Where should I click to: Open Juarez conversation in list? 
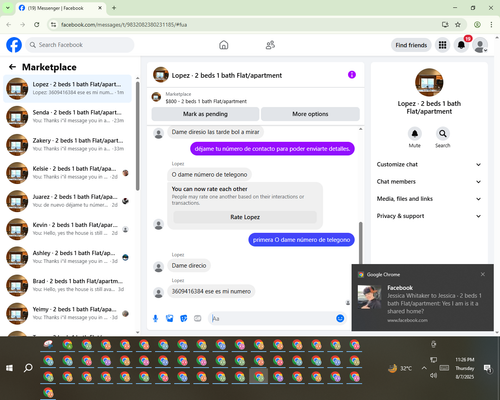coord(67,201)
